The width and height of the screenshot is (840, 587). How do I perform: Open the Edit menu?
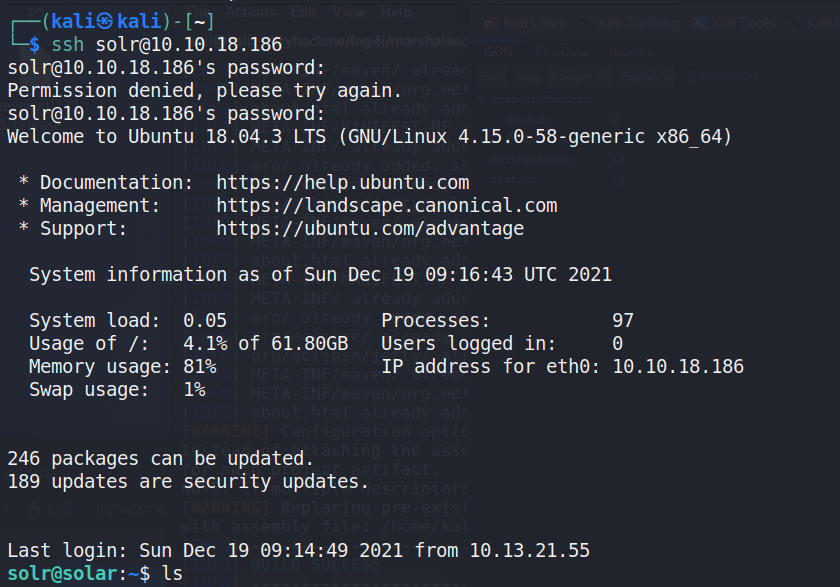(304, 12)
